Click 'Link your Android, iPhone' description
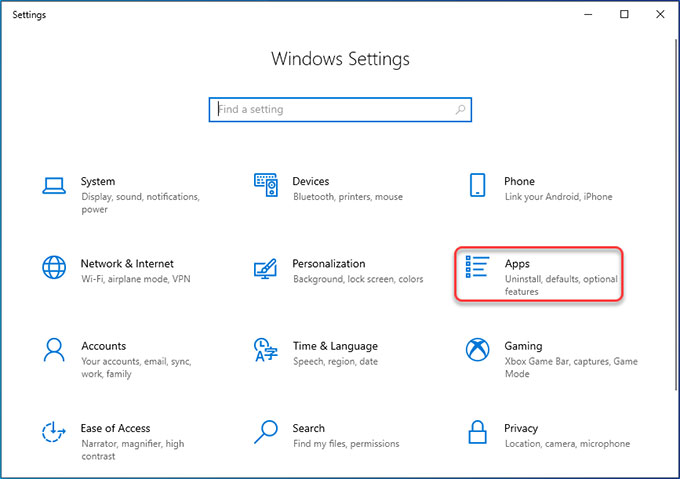The width and height of the screenshot is (680, 479). pos(559,197)
